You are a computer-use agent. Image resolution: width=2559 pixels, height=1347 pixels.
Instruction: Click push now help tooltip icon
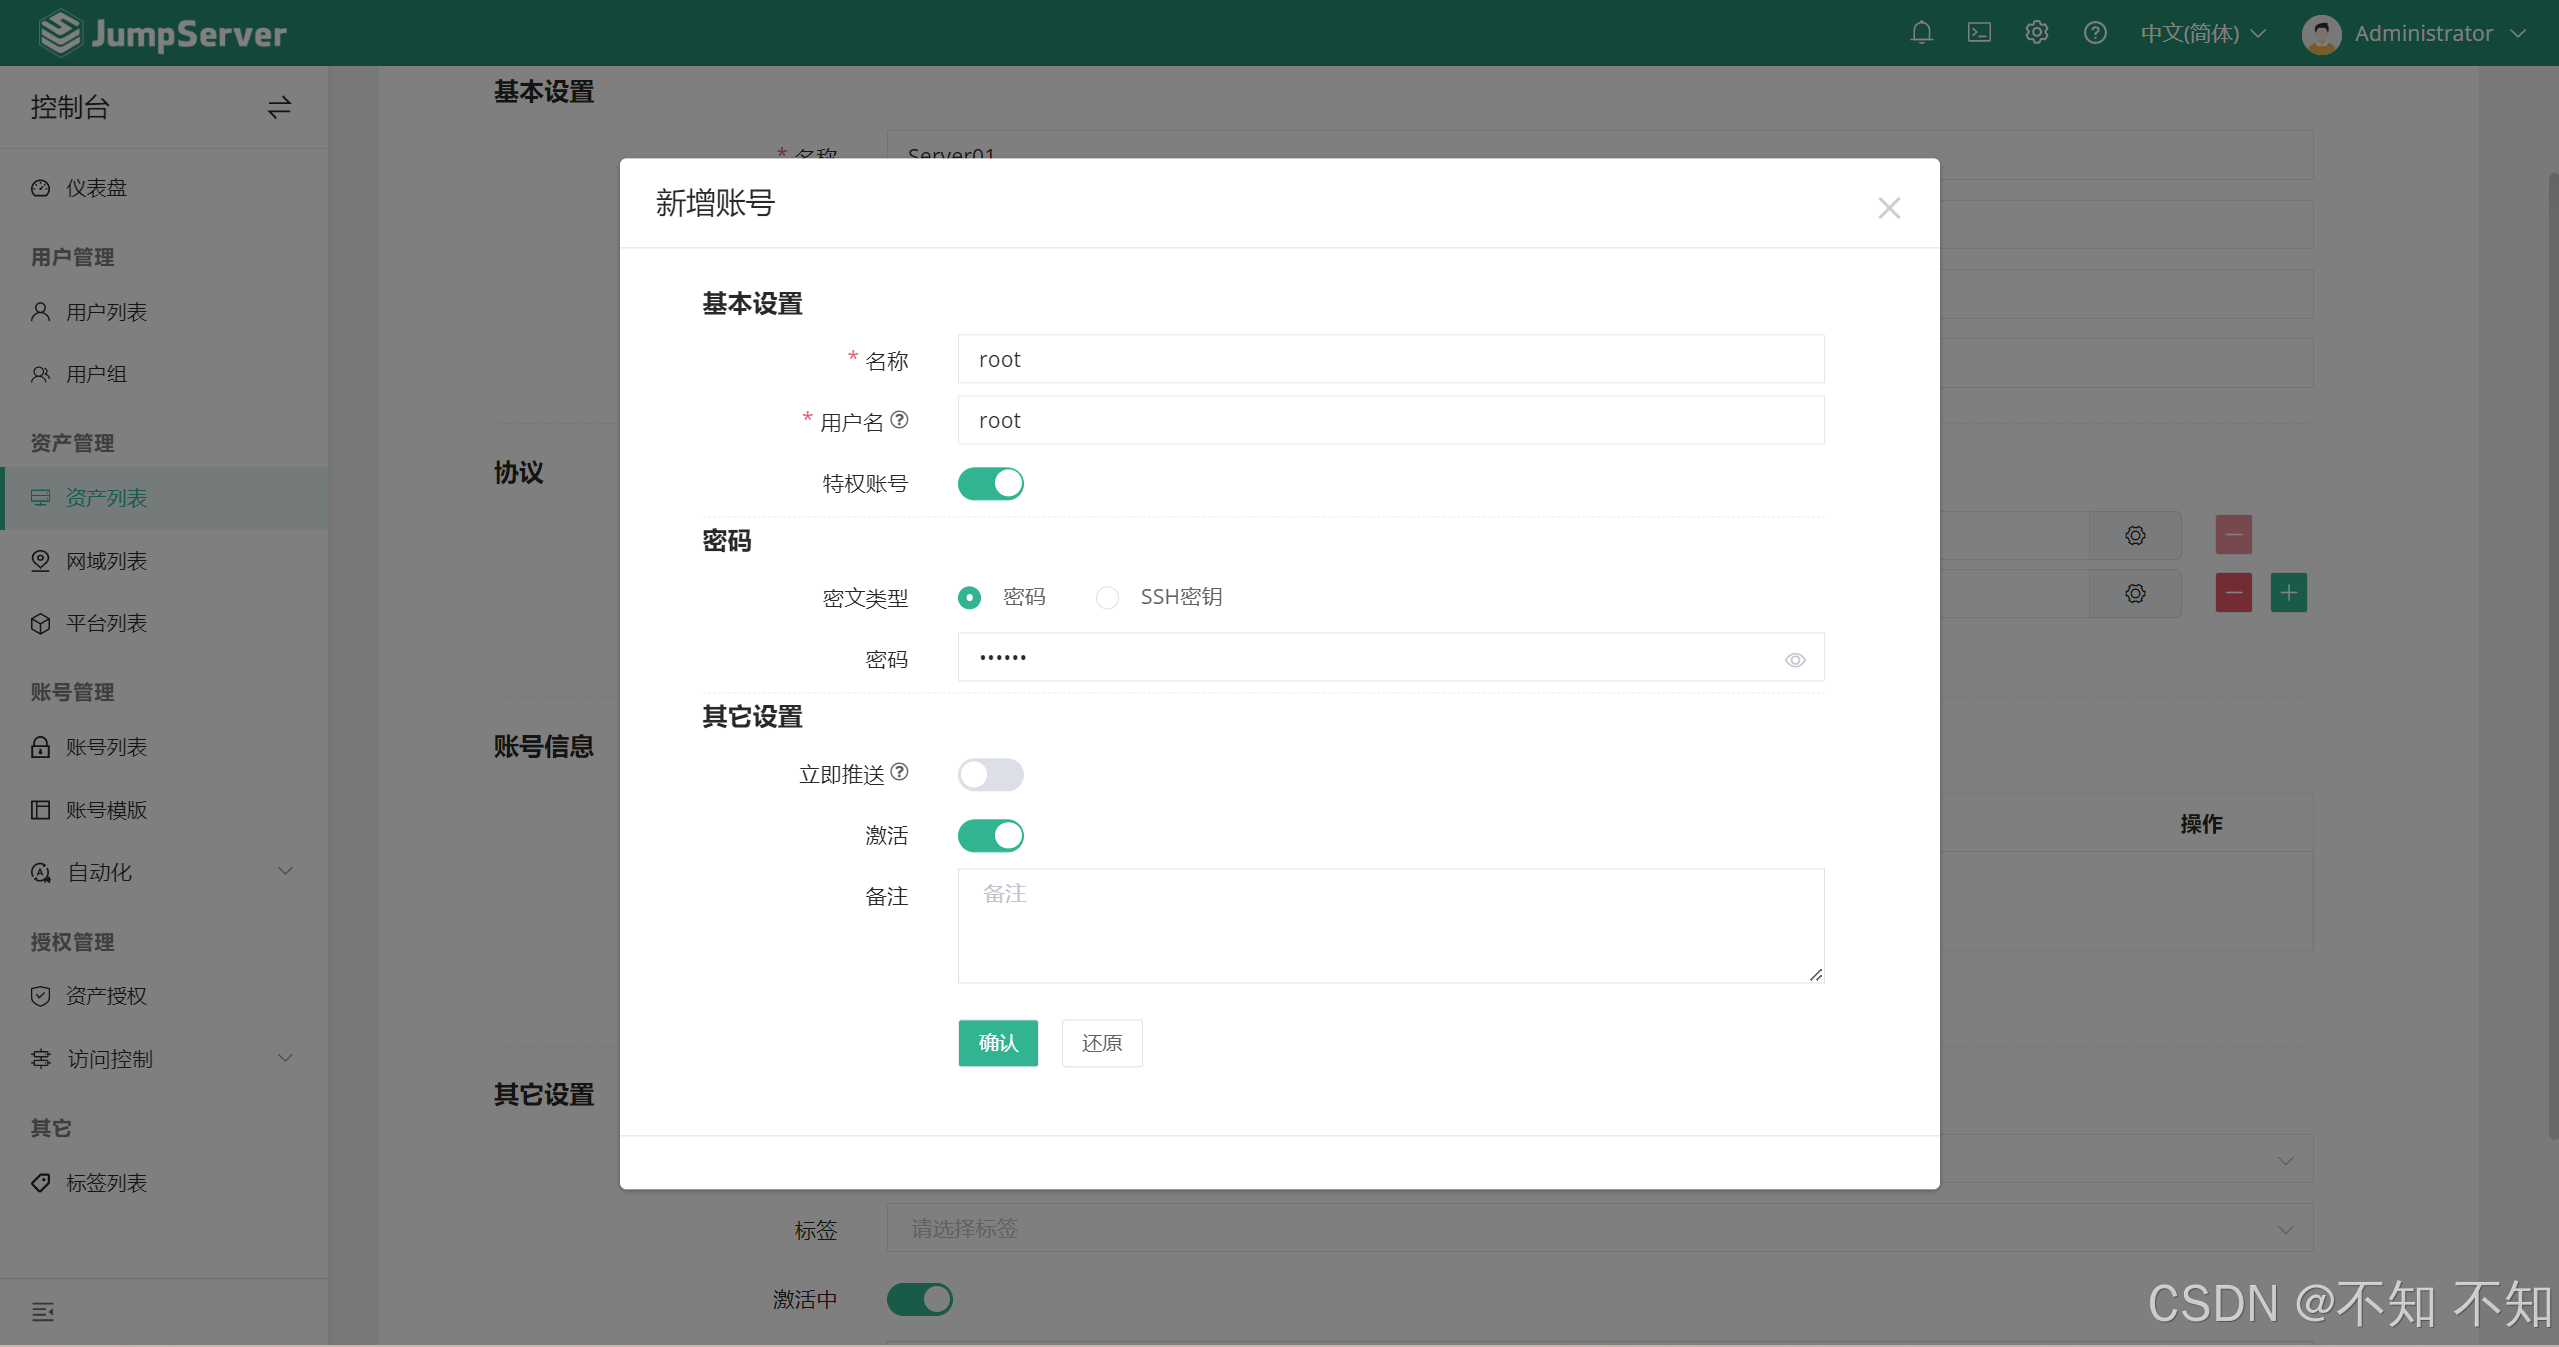click(x=899, y=772)
